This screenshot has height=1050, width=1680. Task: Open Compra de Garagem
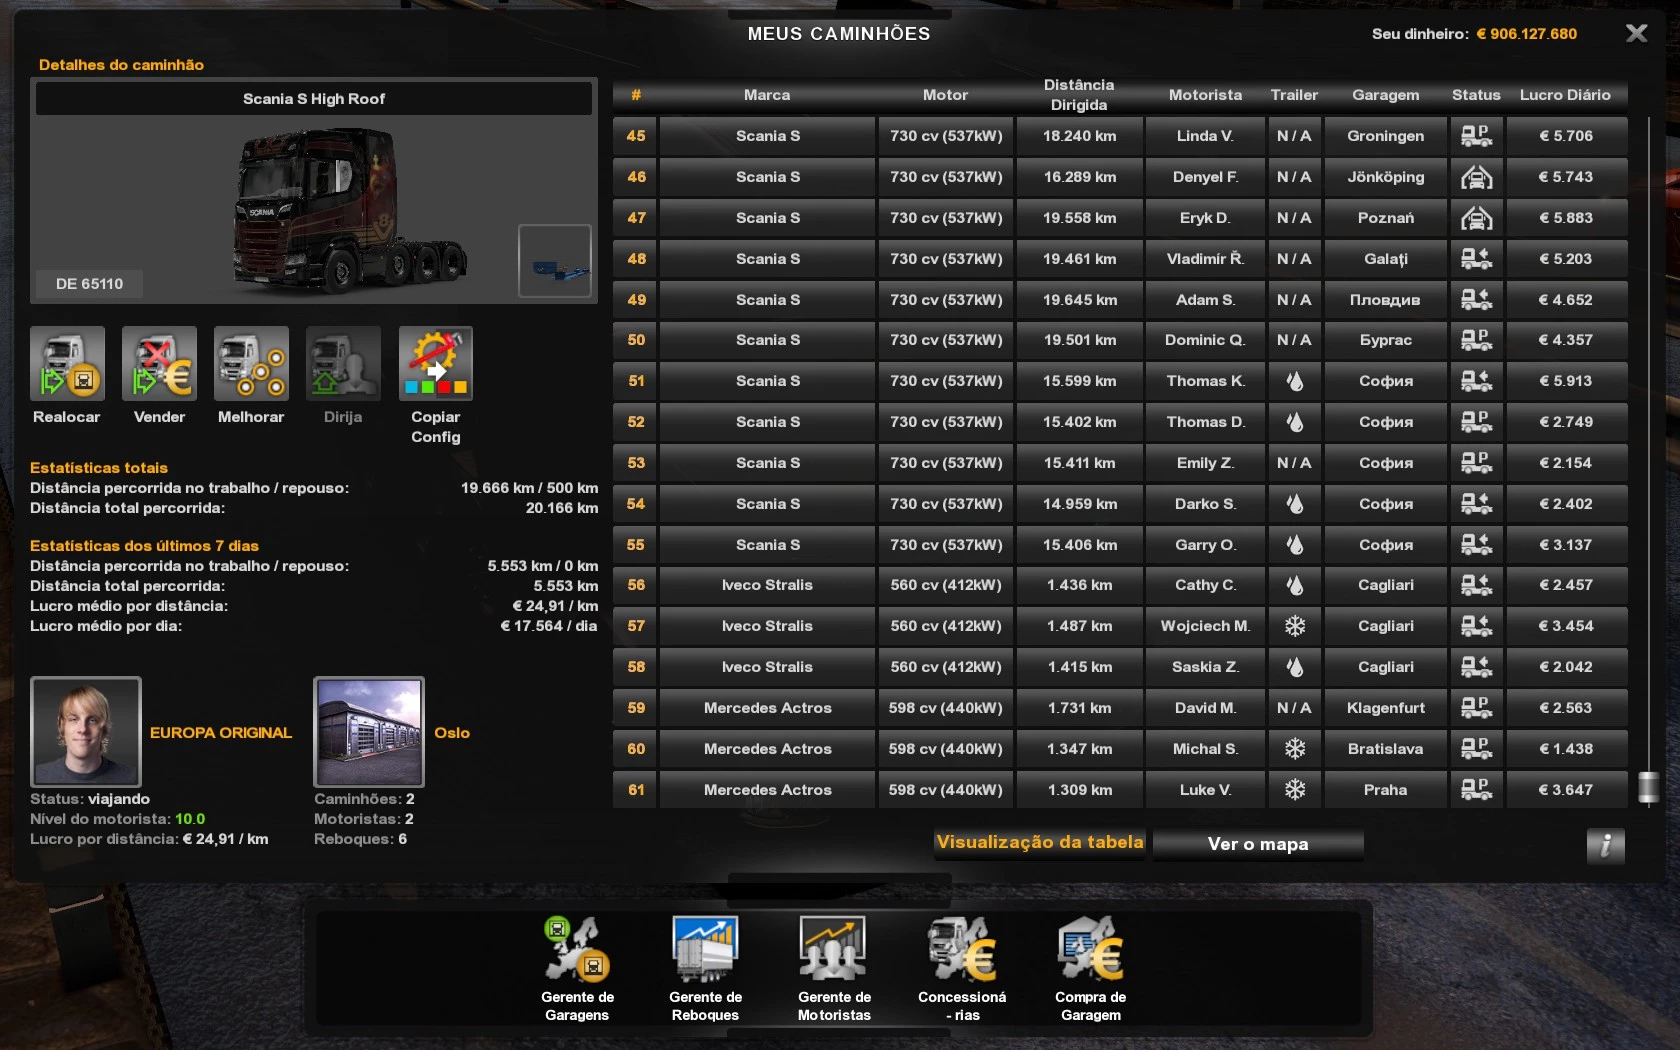pos(1090,950)
